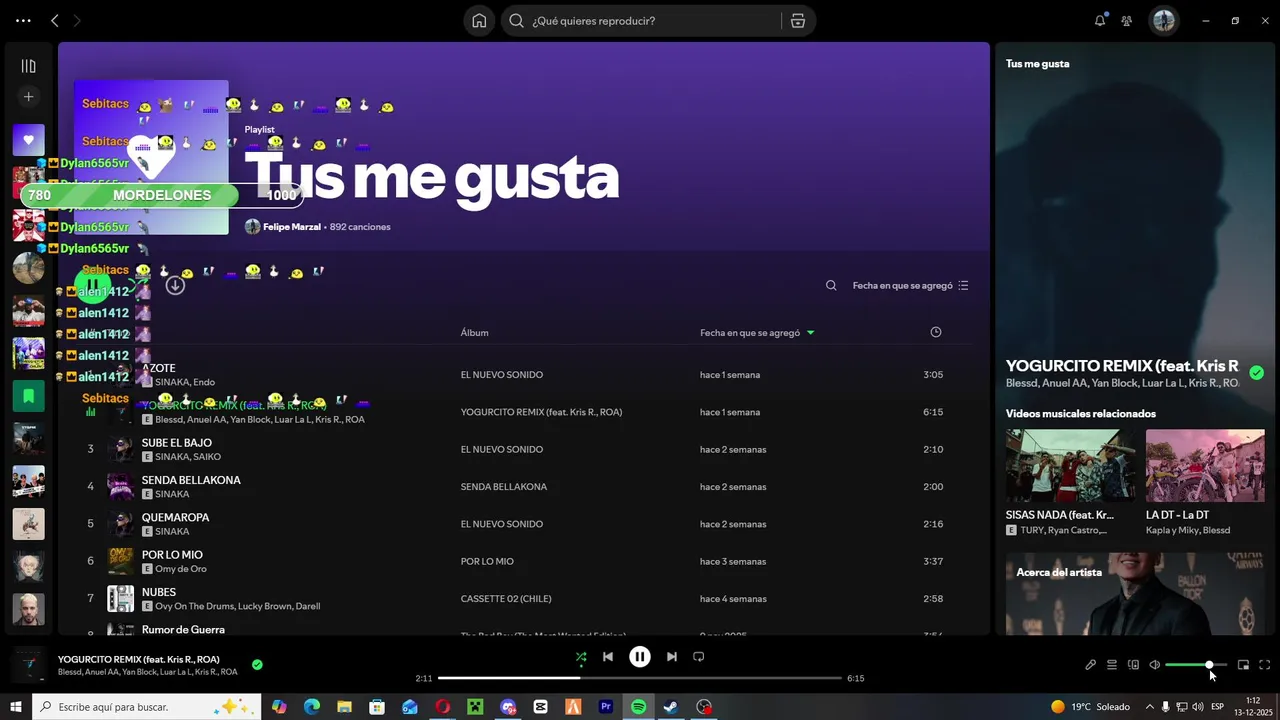Create a playlist with the plus button
Viewport: 1280px width, 720px height.
28,97
